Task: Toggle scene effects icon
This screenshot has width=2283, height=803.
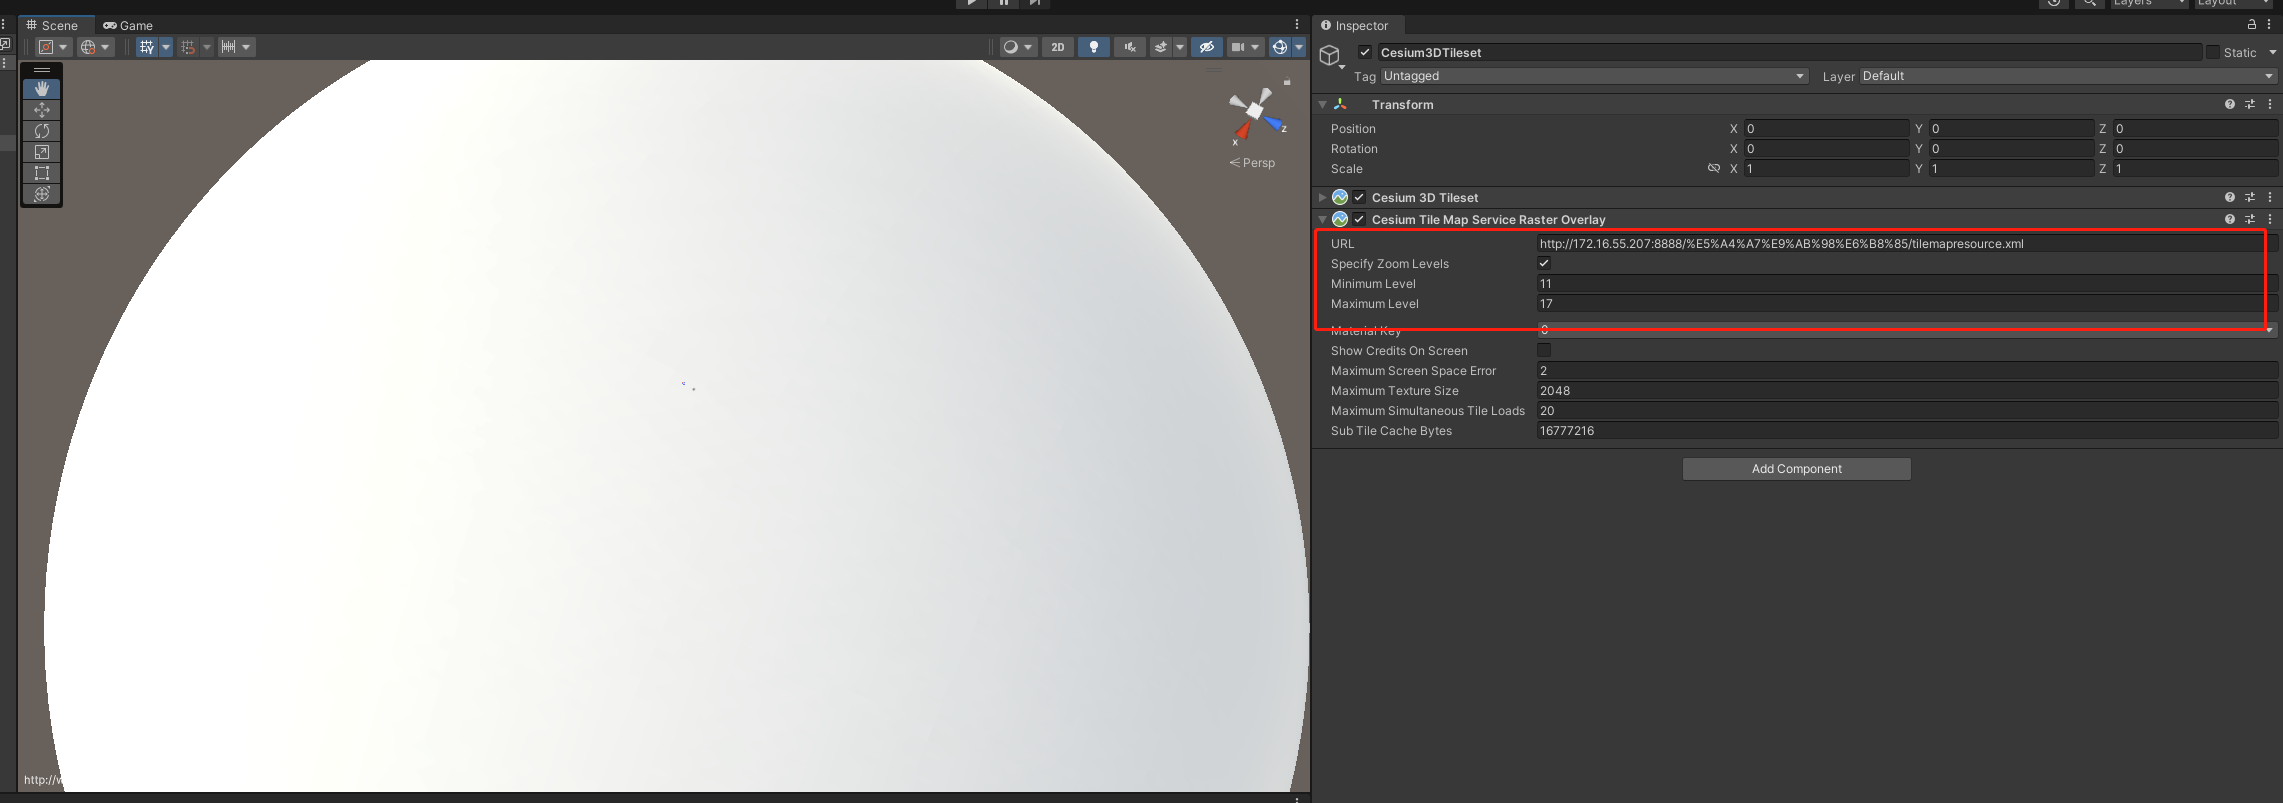Action: click(x=1161, y=47)
